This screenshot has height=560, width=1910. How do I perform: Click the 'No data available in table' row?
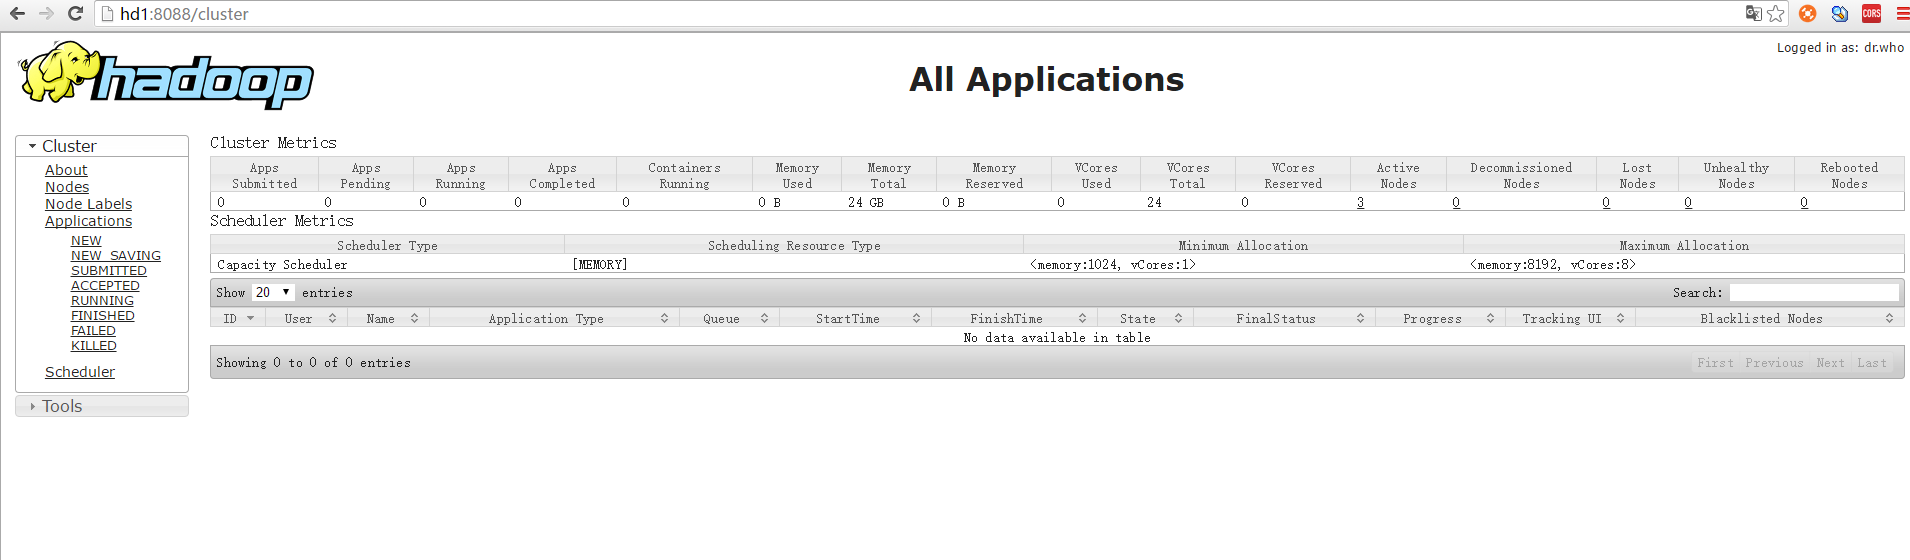click(1057, 338)
